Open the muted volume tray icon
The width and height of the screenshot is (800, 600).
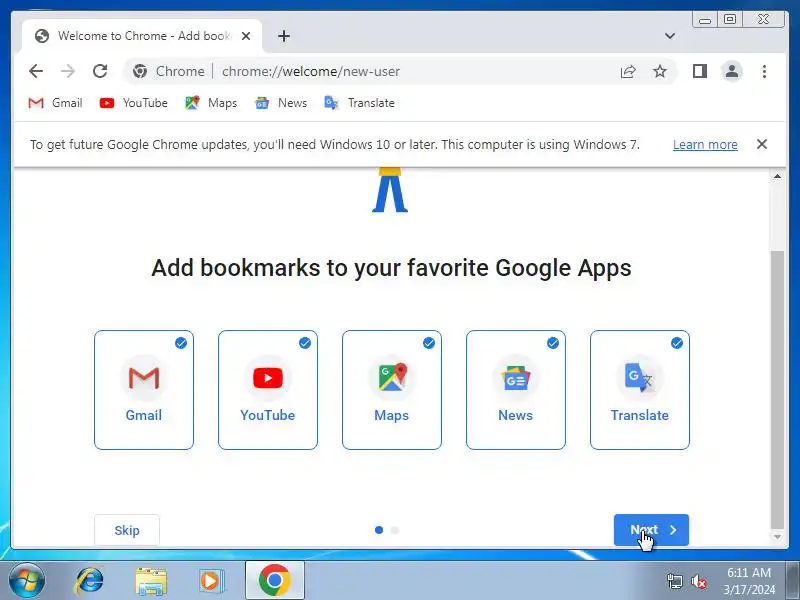coord(698,581)
